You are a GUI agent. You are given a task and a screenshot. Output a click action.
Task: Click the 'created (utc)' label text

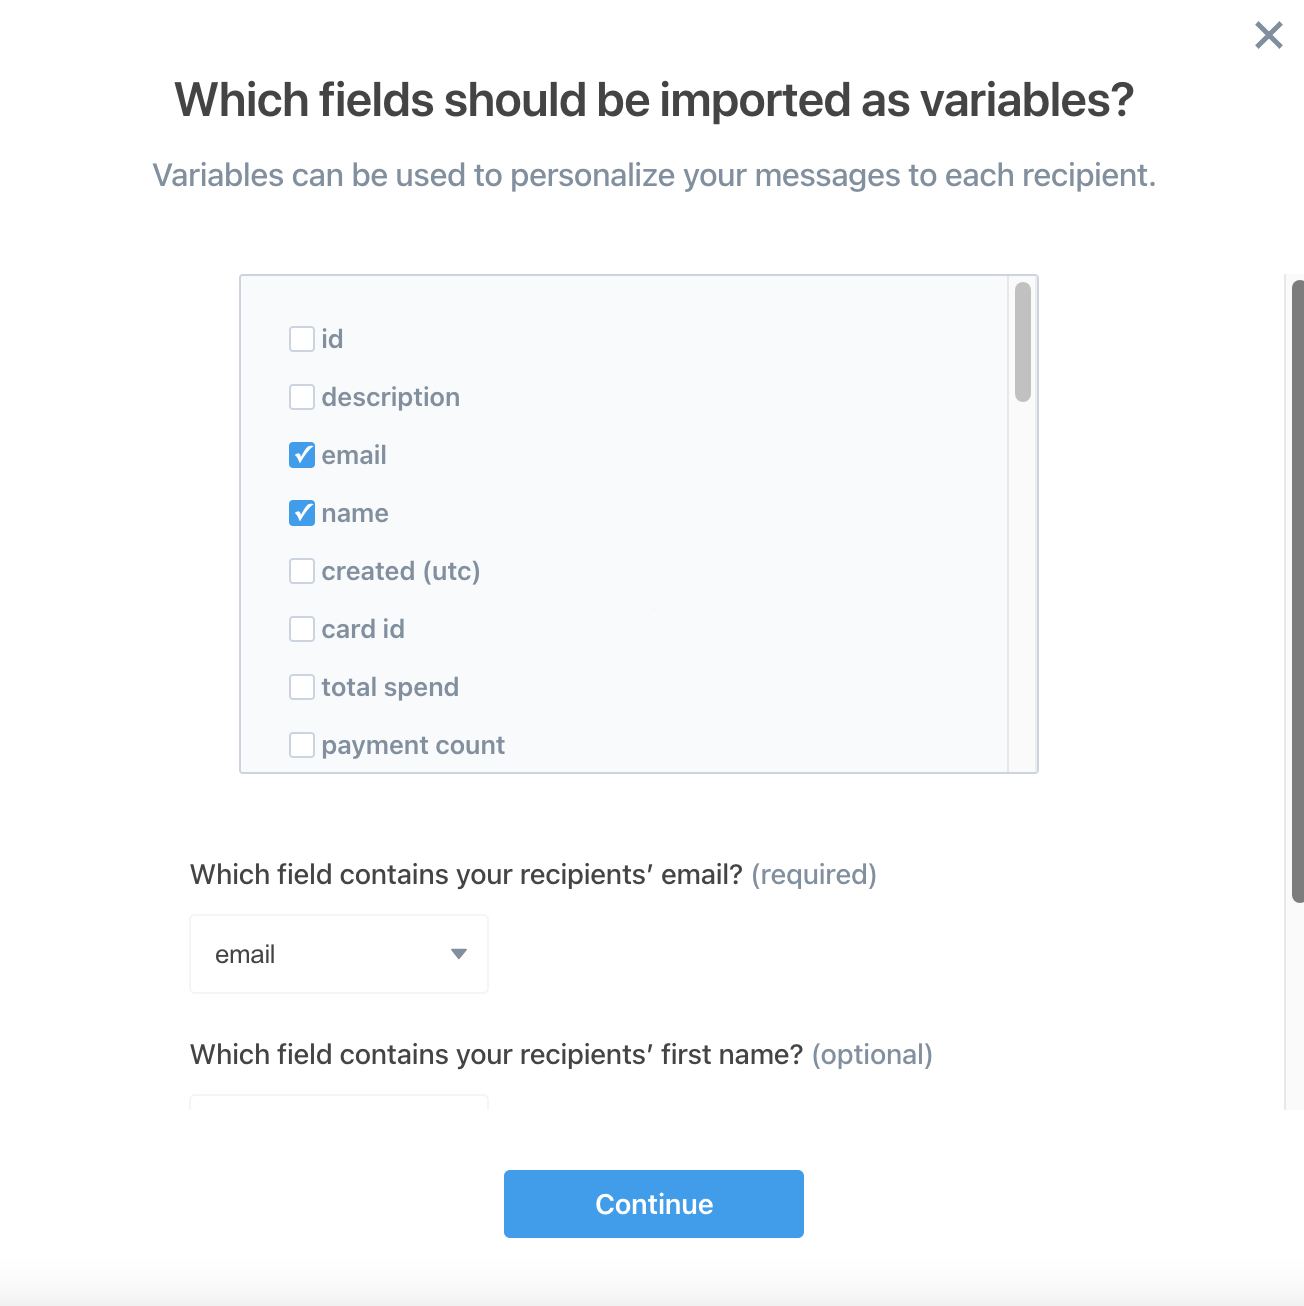pyautogui.click(x=400, y=571)
